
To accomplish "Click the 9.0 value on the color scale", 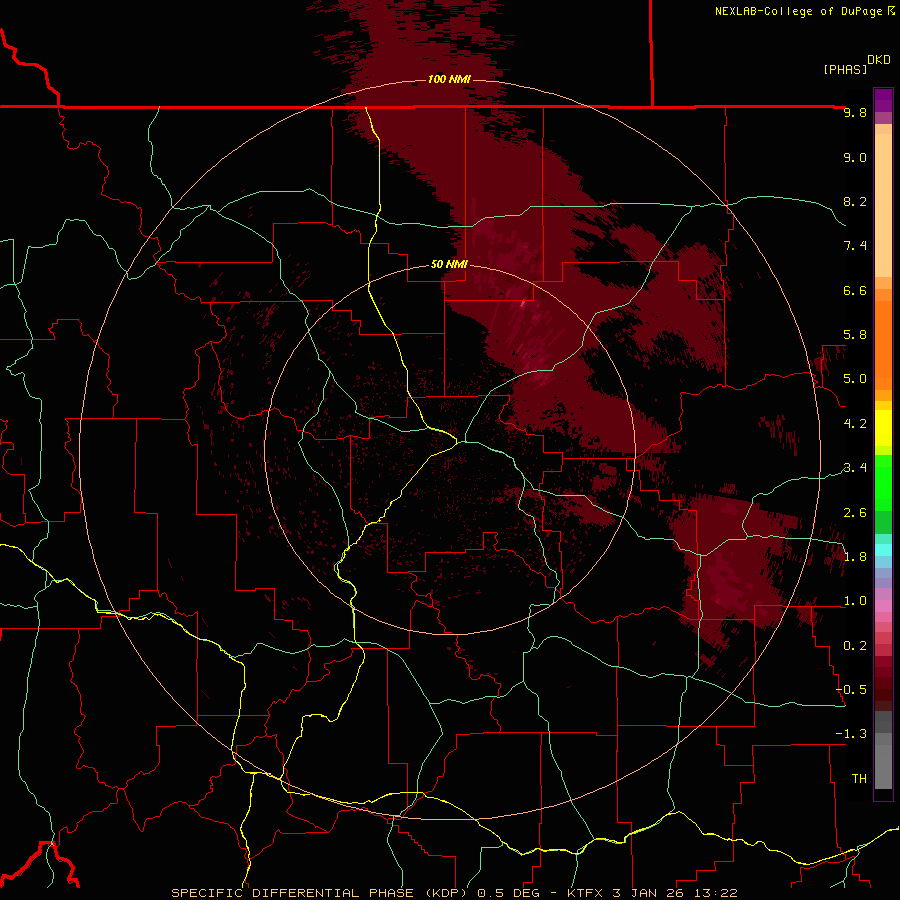I will [x=855, y=158].
